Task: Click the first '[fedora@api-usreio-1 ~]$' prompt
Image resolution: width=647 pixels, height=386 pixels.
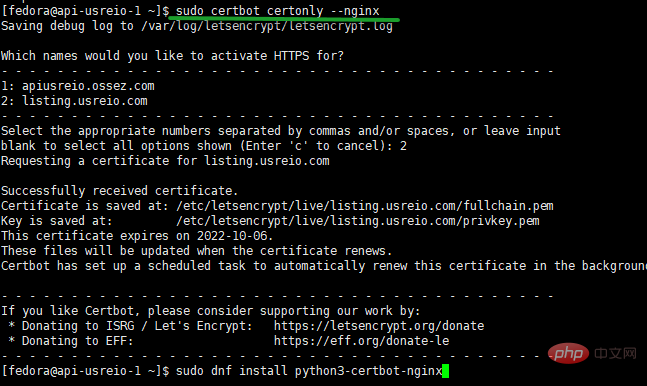Action: 85,11
